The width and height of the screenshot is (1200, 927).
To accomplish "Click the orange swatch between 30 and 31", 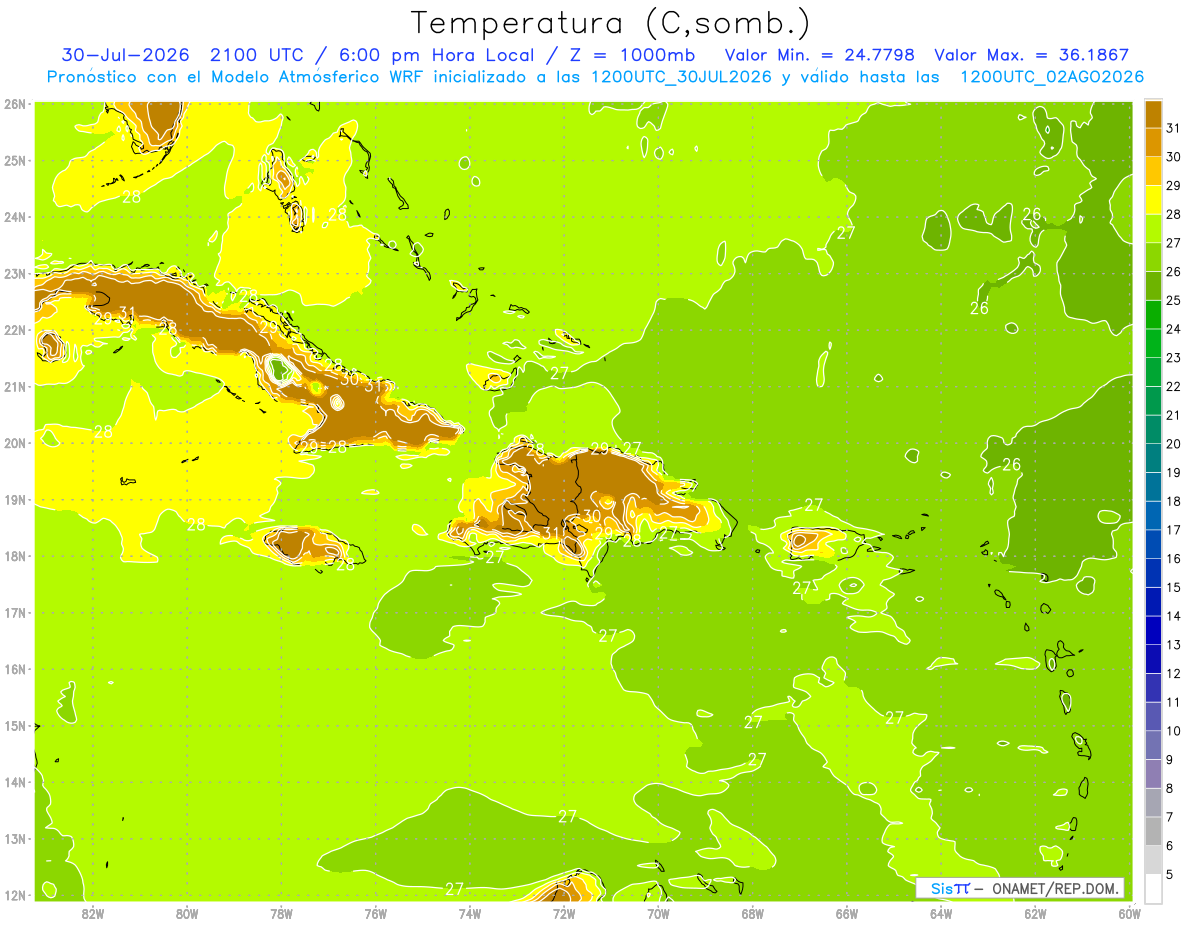I will coord(1153,143).
